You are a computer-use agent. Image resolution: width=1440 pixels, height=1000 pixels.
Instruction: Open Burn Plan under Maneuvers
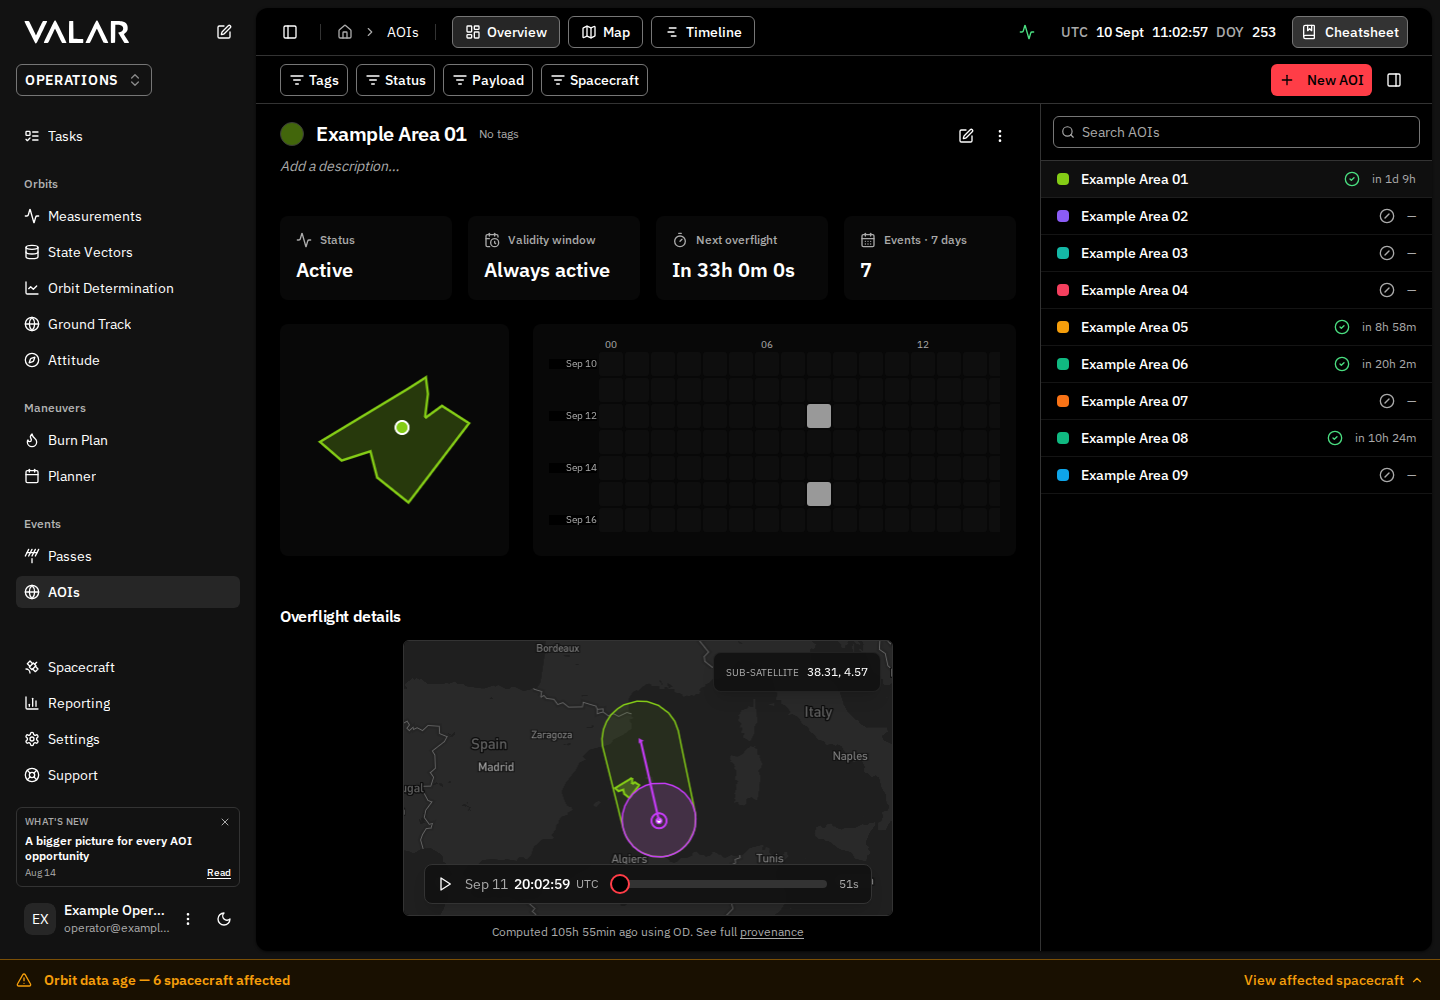tap(128, 440)
